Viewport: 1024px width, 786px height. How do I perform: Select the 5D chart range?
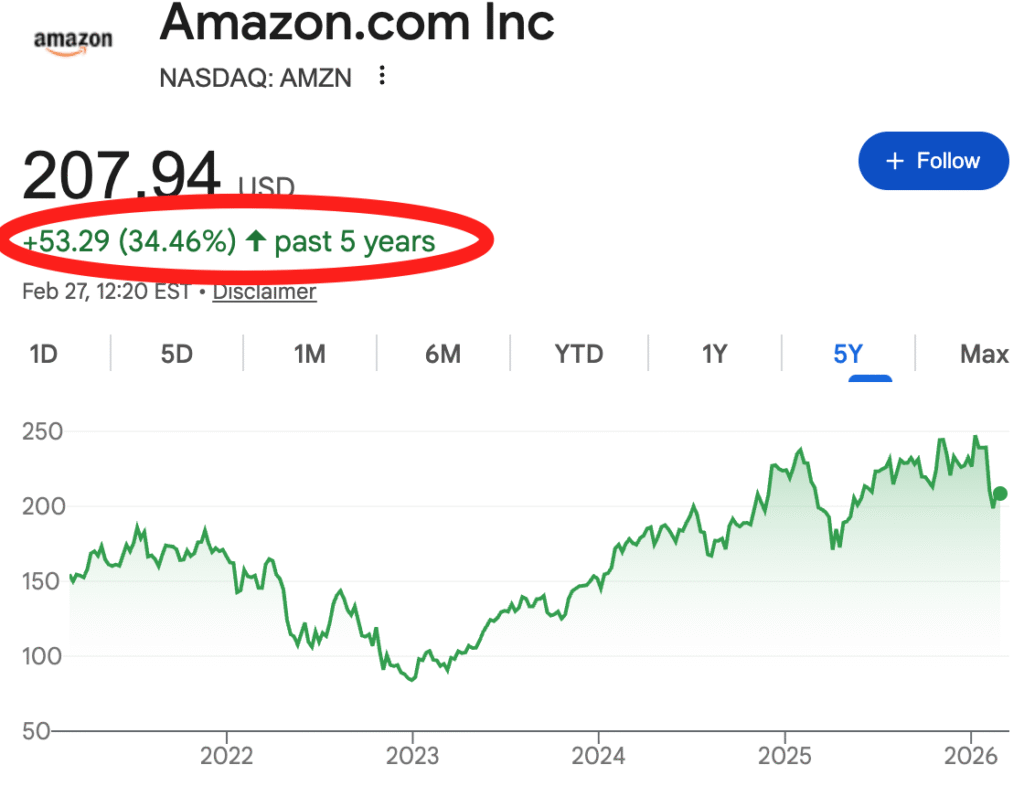pyautogui.click(x=176, y=354)
